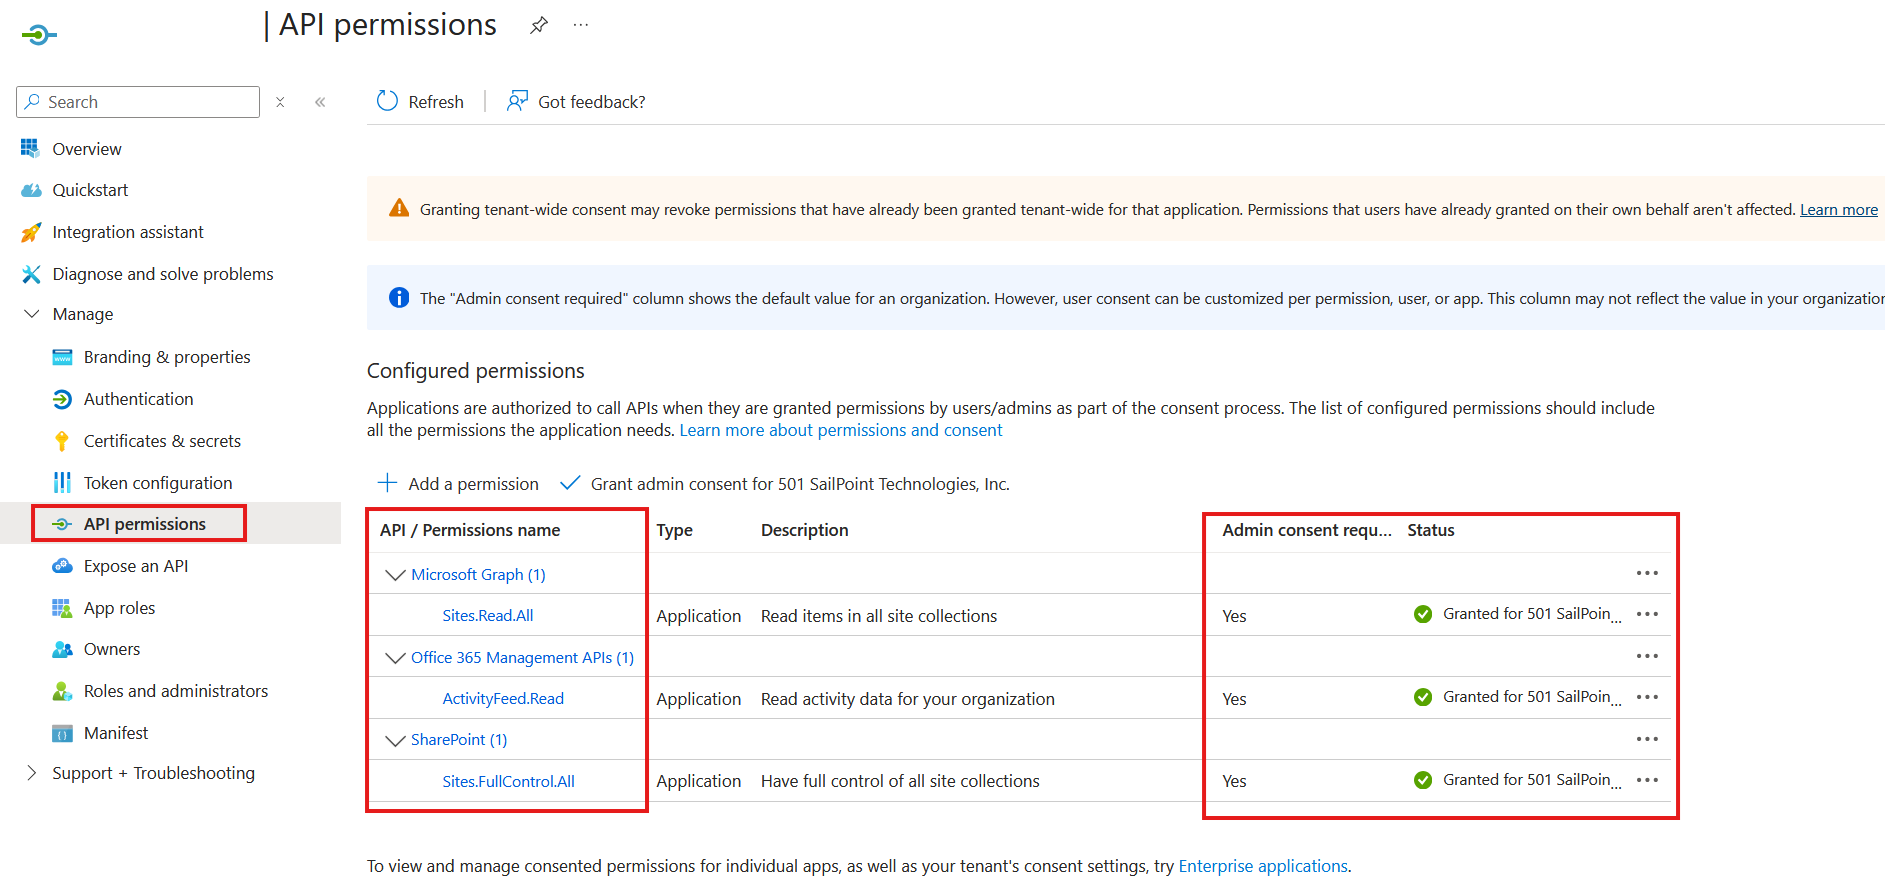The height and width of the screenshot is (895, 1885).
Task: Open ellipsis menu for the Sites.Read.All row
Action: click(x=1647, y=615)
